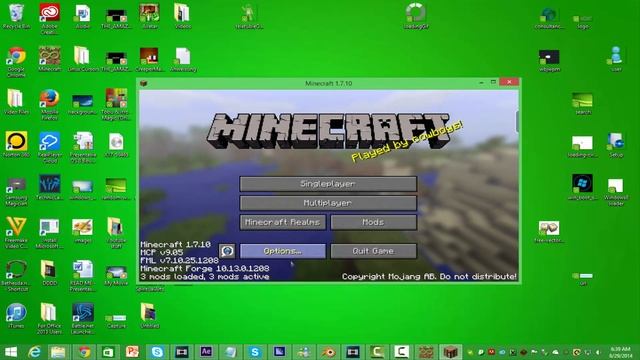Select the Windows loader file icon
Image resolution: width=640 pixels, height=360 pixels.
click(x=616, y=192)
